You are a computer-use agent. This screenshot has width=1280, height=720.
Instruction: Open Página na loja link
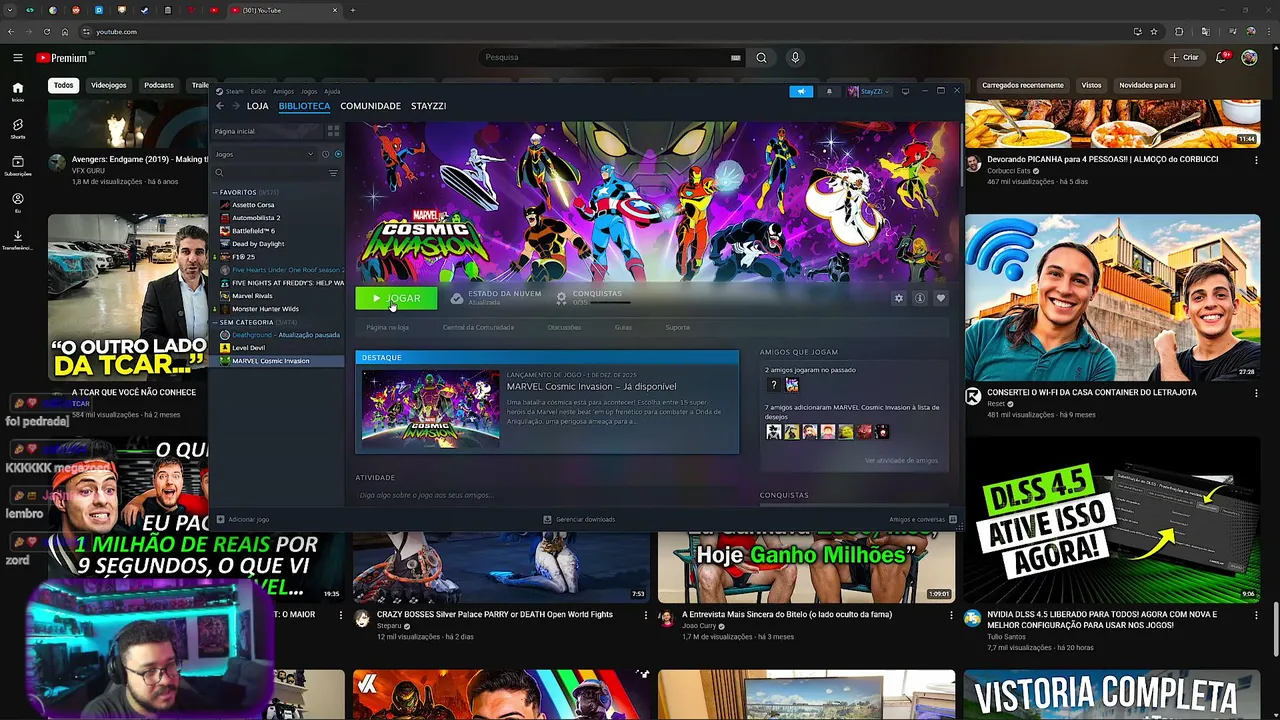387,327
